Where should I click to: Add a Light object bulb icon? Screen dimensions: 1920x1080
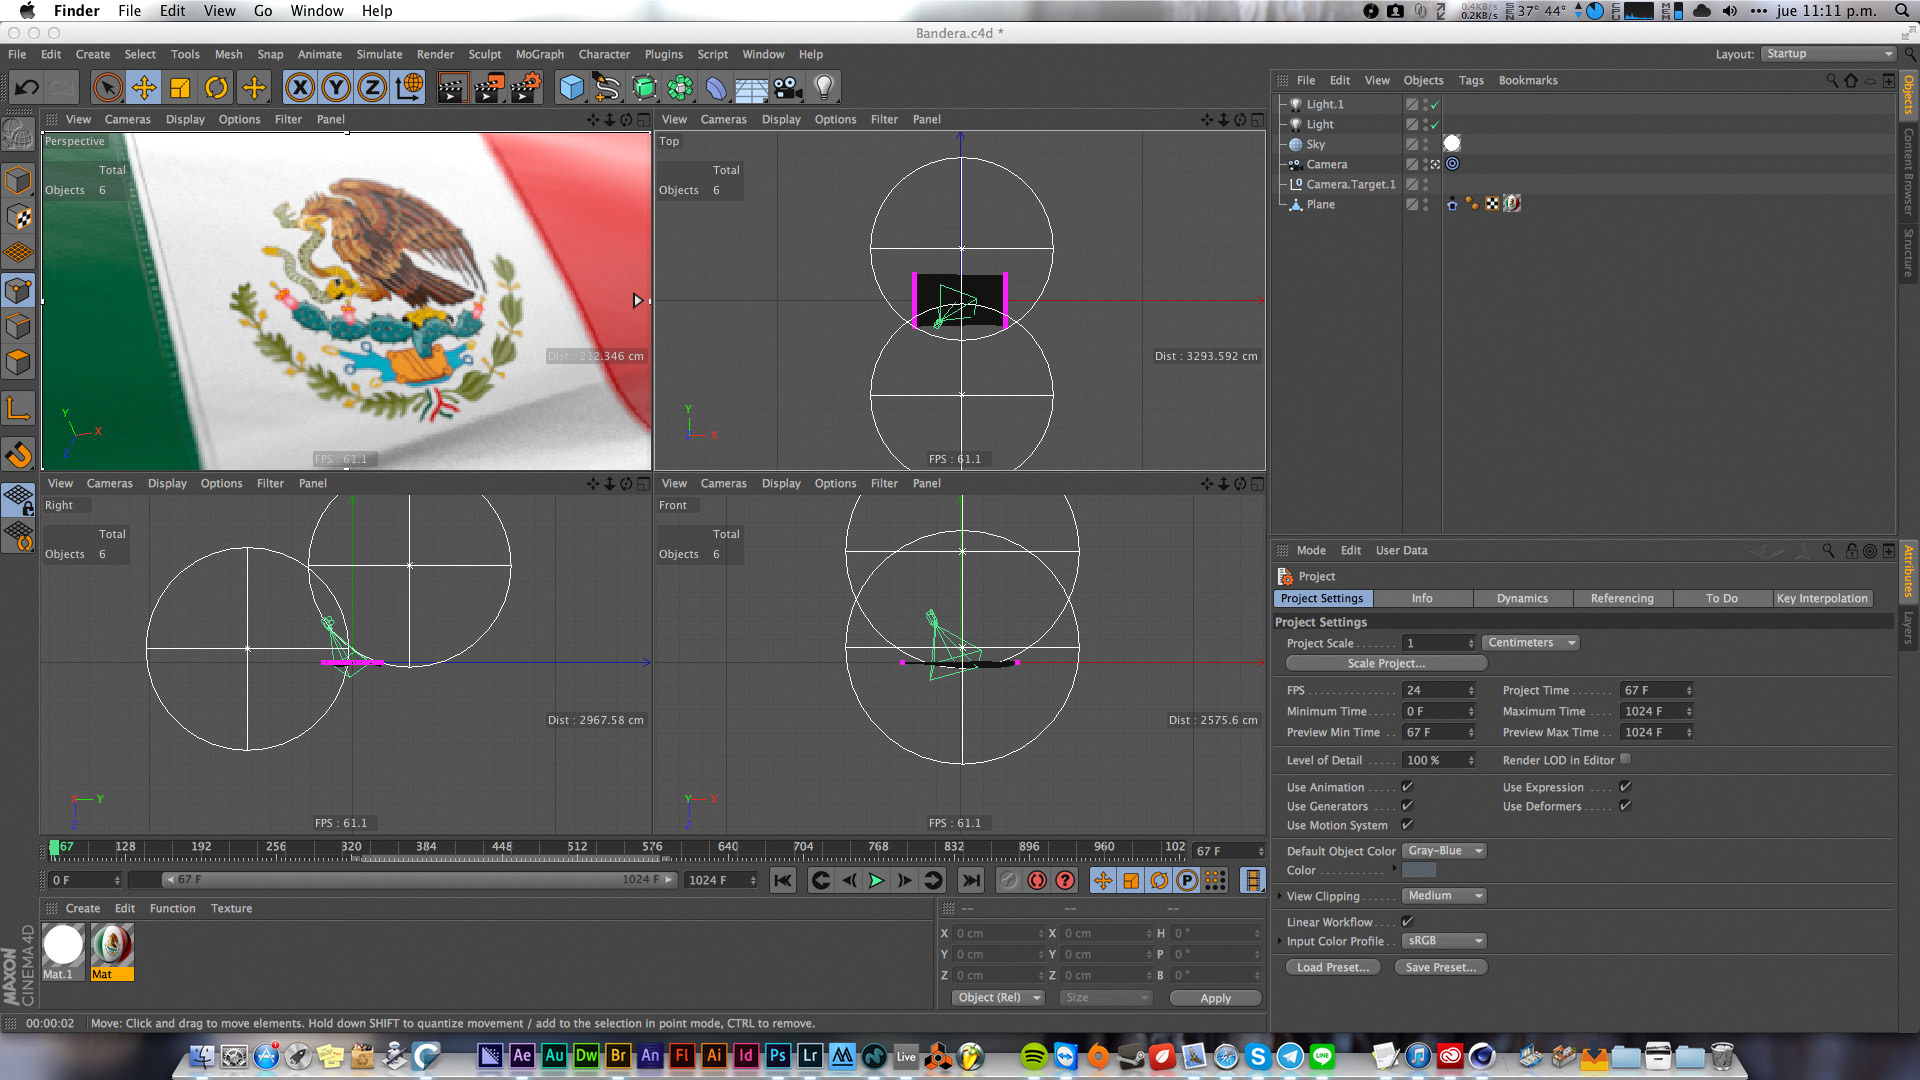point(824,88)
